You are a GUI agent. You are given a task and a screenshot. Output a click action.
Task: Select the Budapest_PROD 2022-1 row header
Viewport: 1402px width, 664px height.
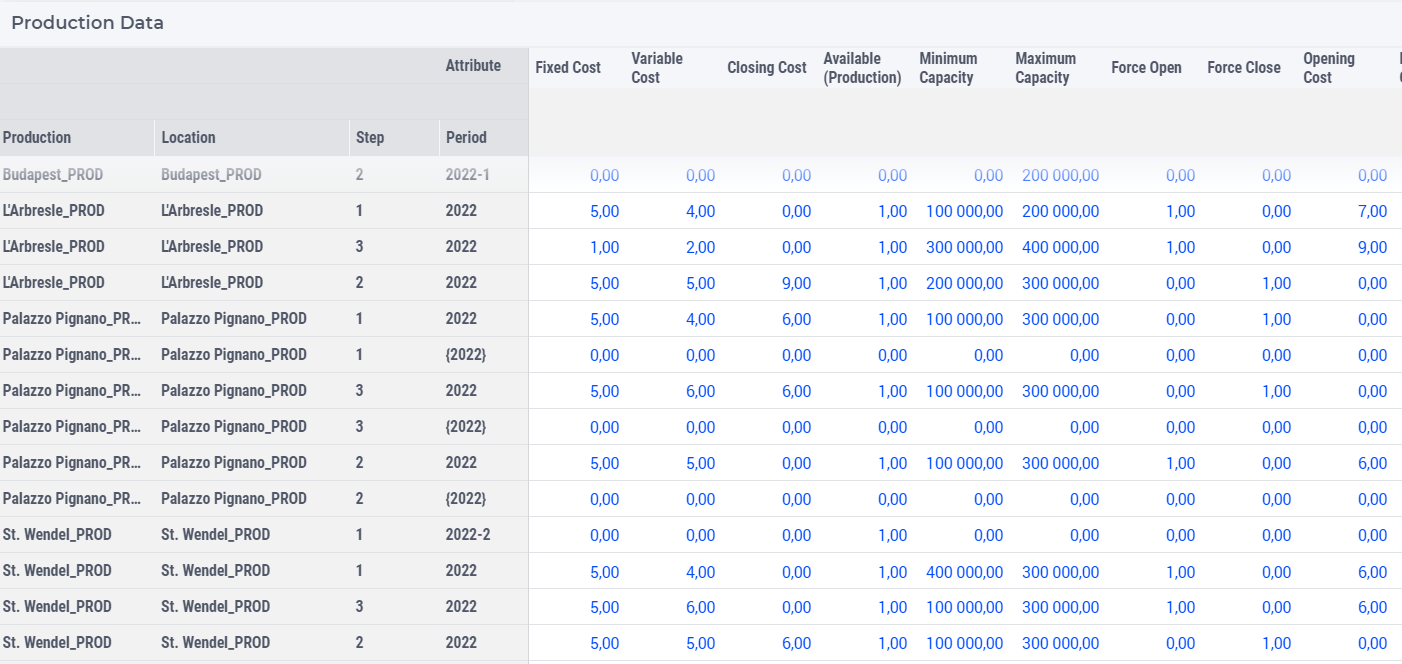(264, 175)
